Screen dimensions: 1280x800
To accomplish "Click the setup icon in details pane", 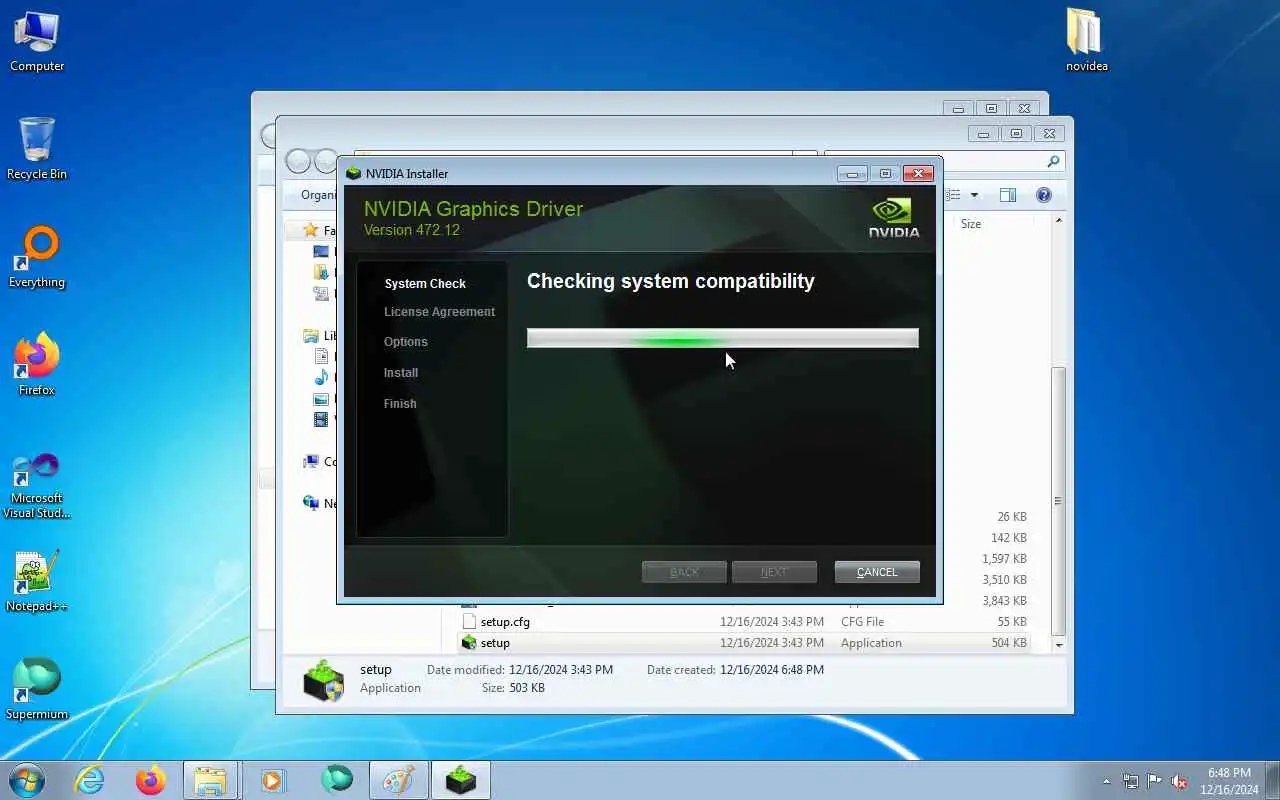I will pyautogui.click(x=323, y=680).
